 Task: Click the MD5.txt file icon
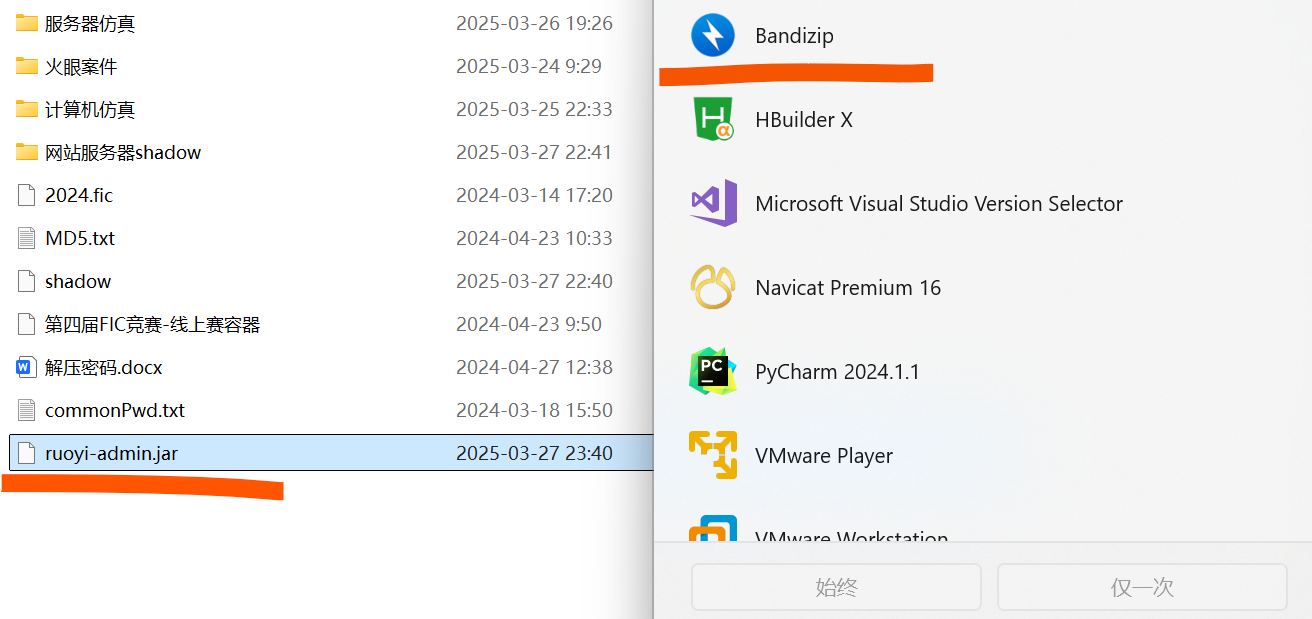point(27,238)
